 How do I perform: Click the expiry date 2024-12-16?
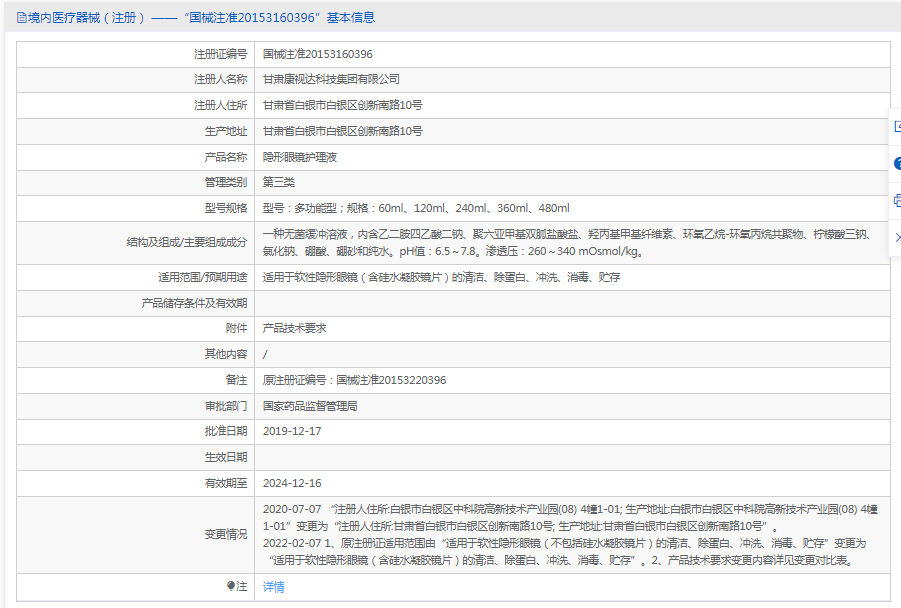pos(292,483)
